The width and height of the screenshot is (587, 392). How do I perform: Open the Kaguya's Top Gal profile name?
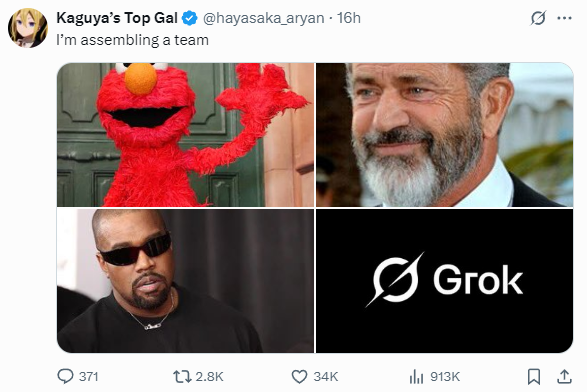tap(117, 18)
